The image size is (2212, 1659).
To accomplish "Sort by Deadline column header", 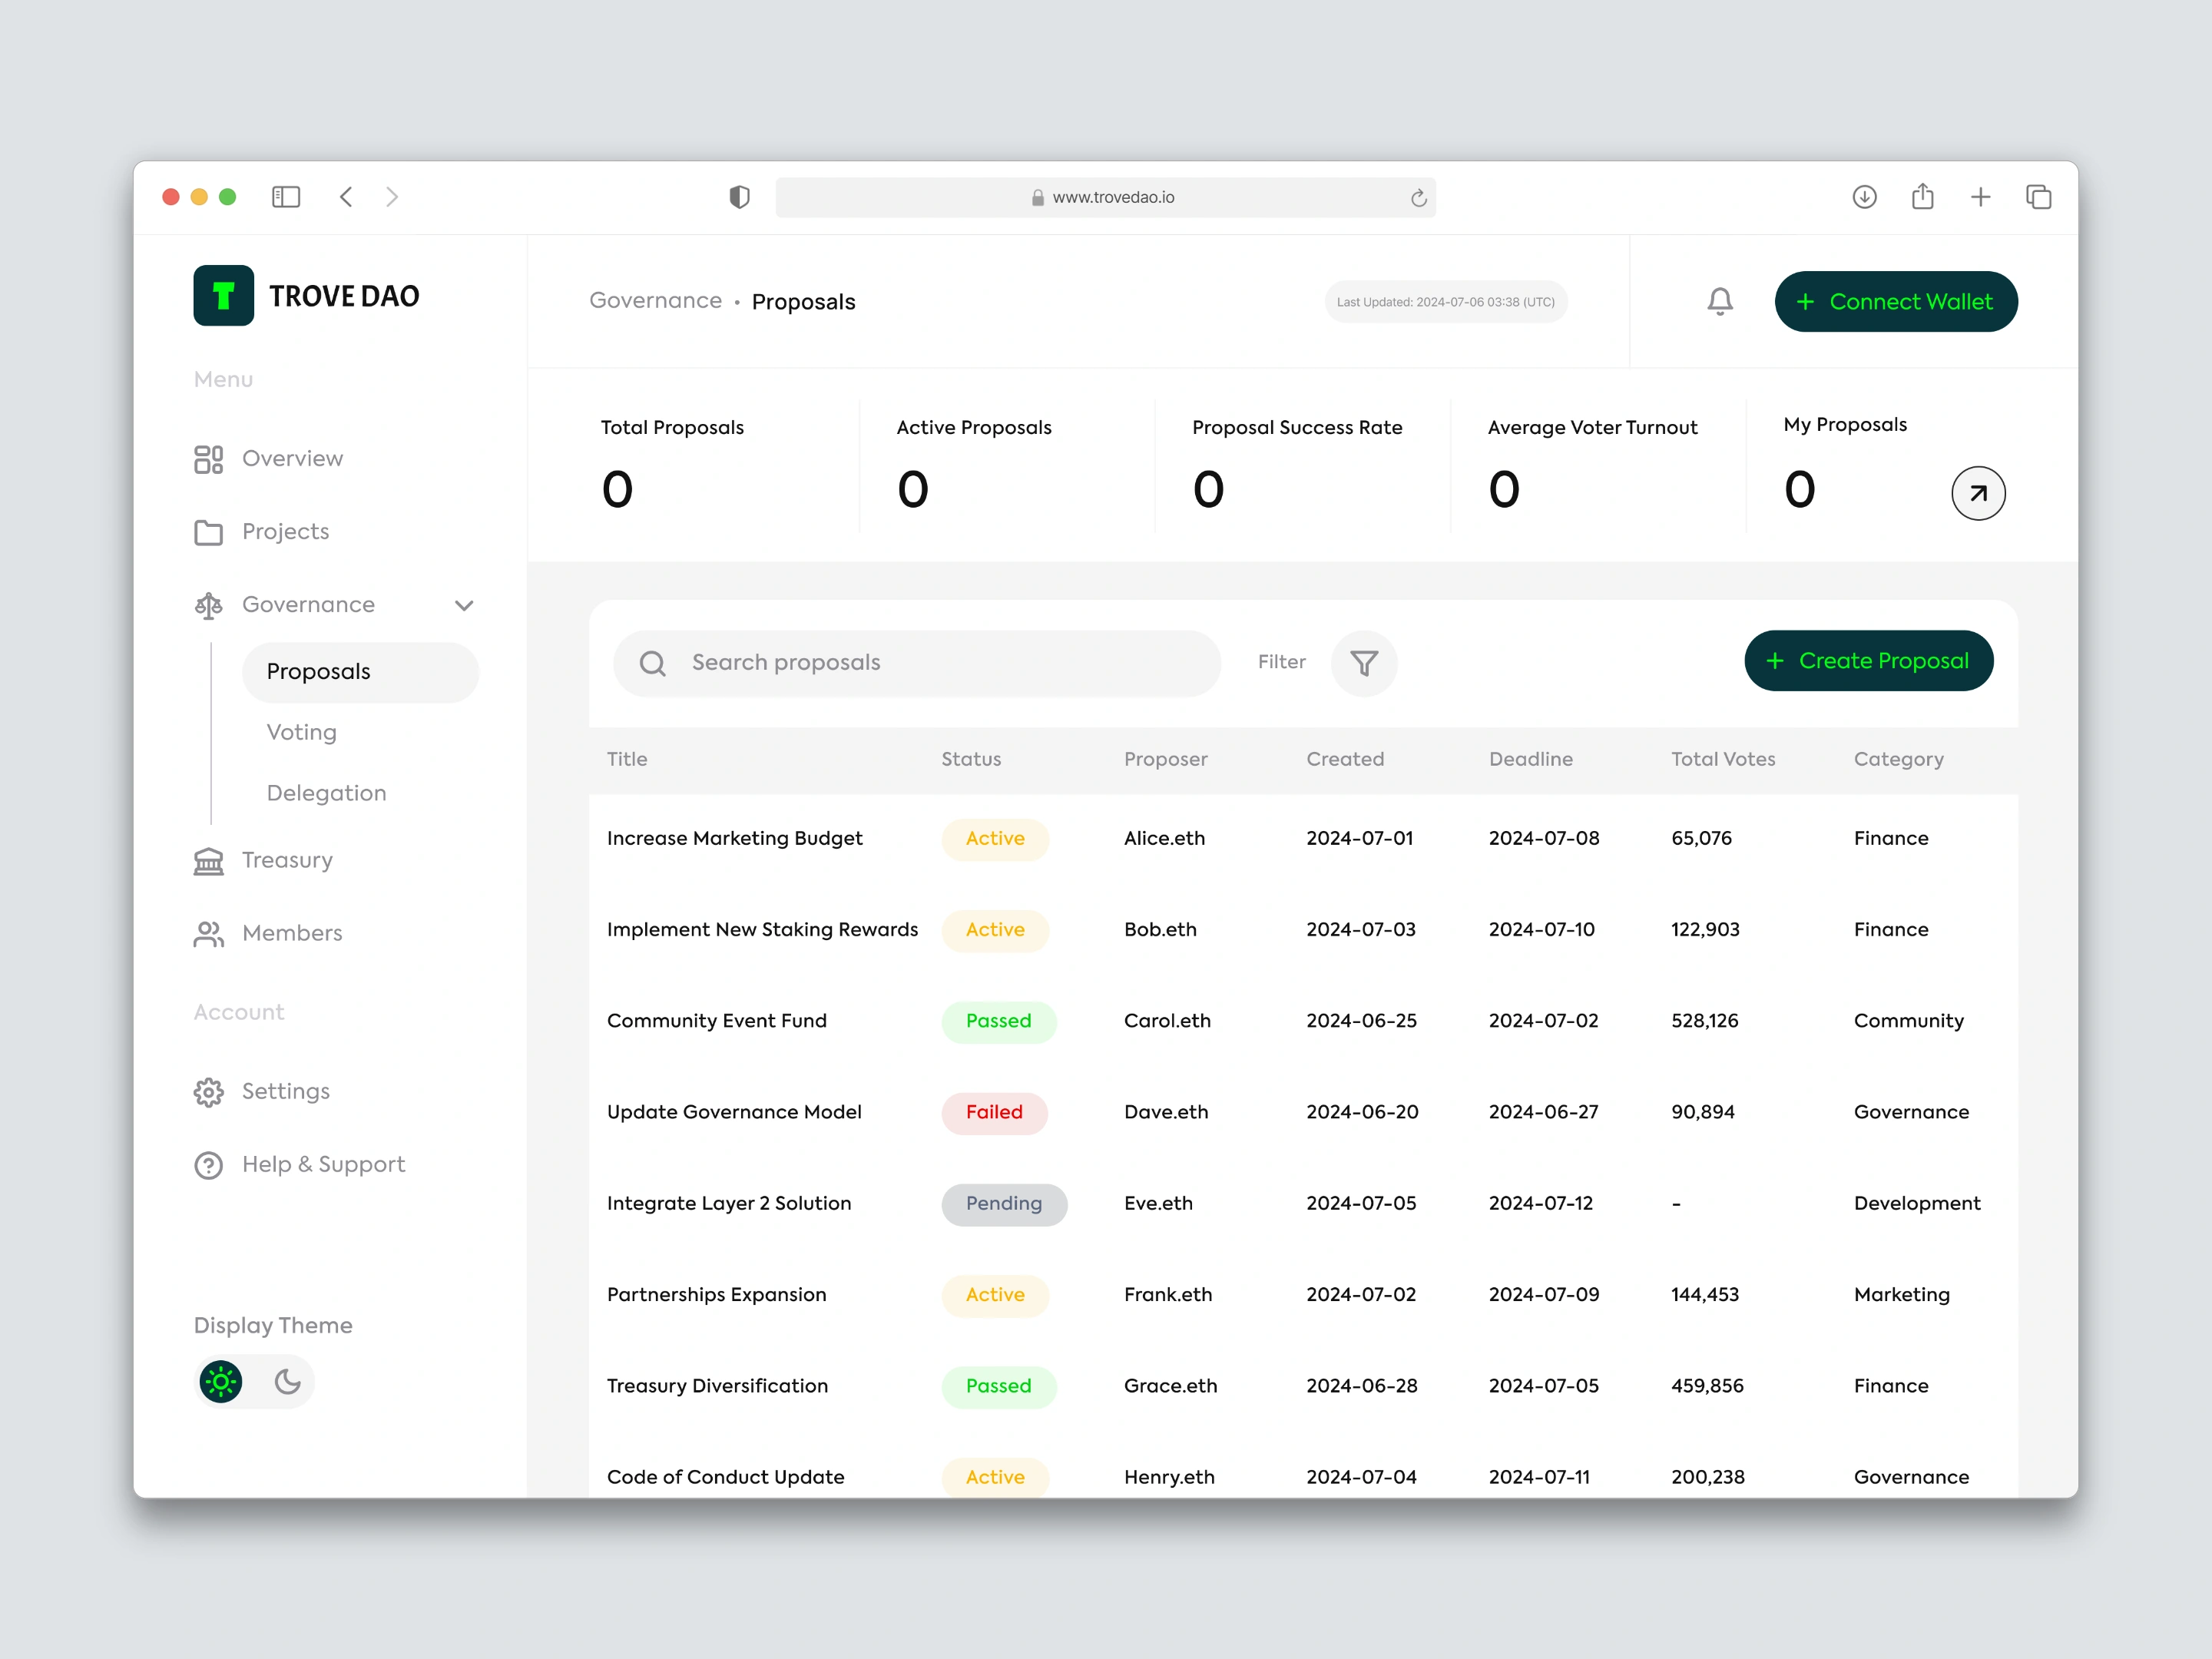I will point(1530,759).
